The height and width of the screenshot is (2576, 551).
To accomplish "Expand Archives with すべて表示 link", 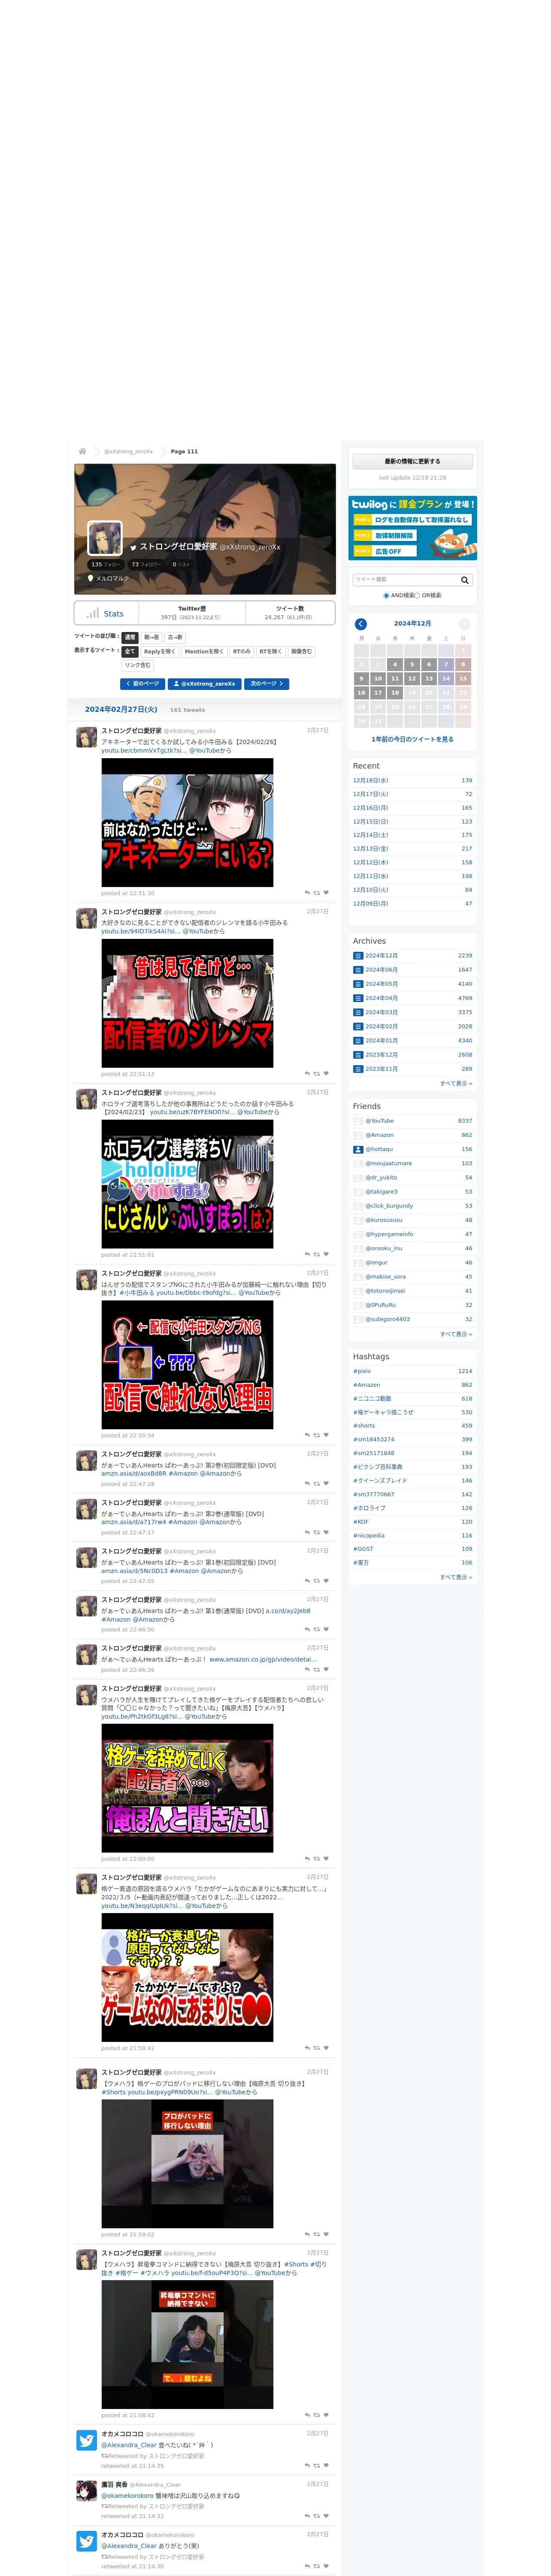I will coord(456,1083).
